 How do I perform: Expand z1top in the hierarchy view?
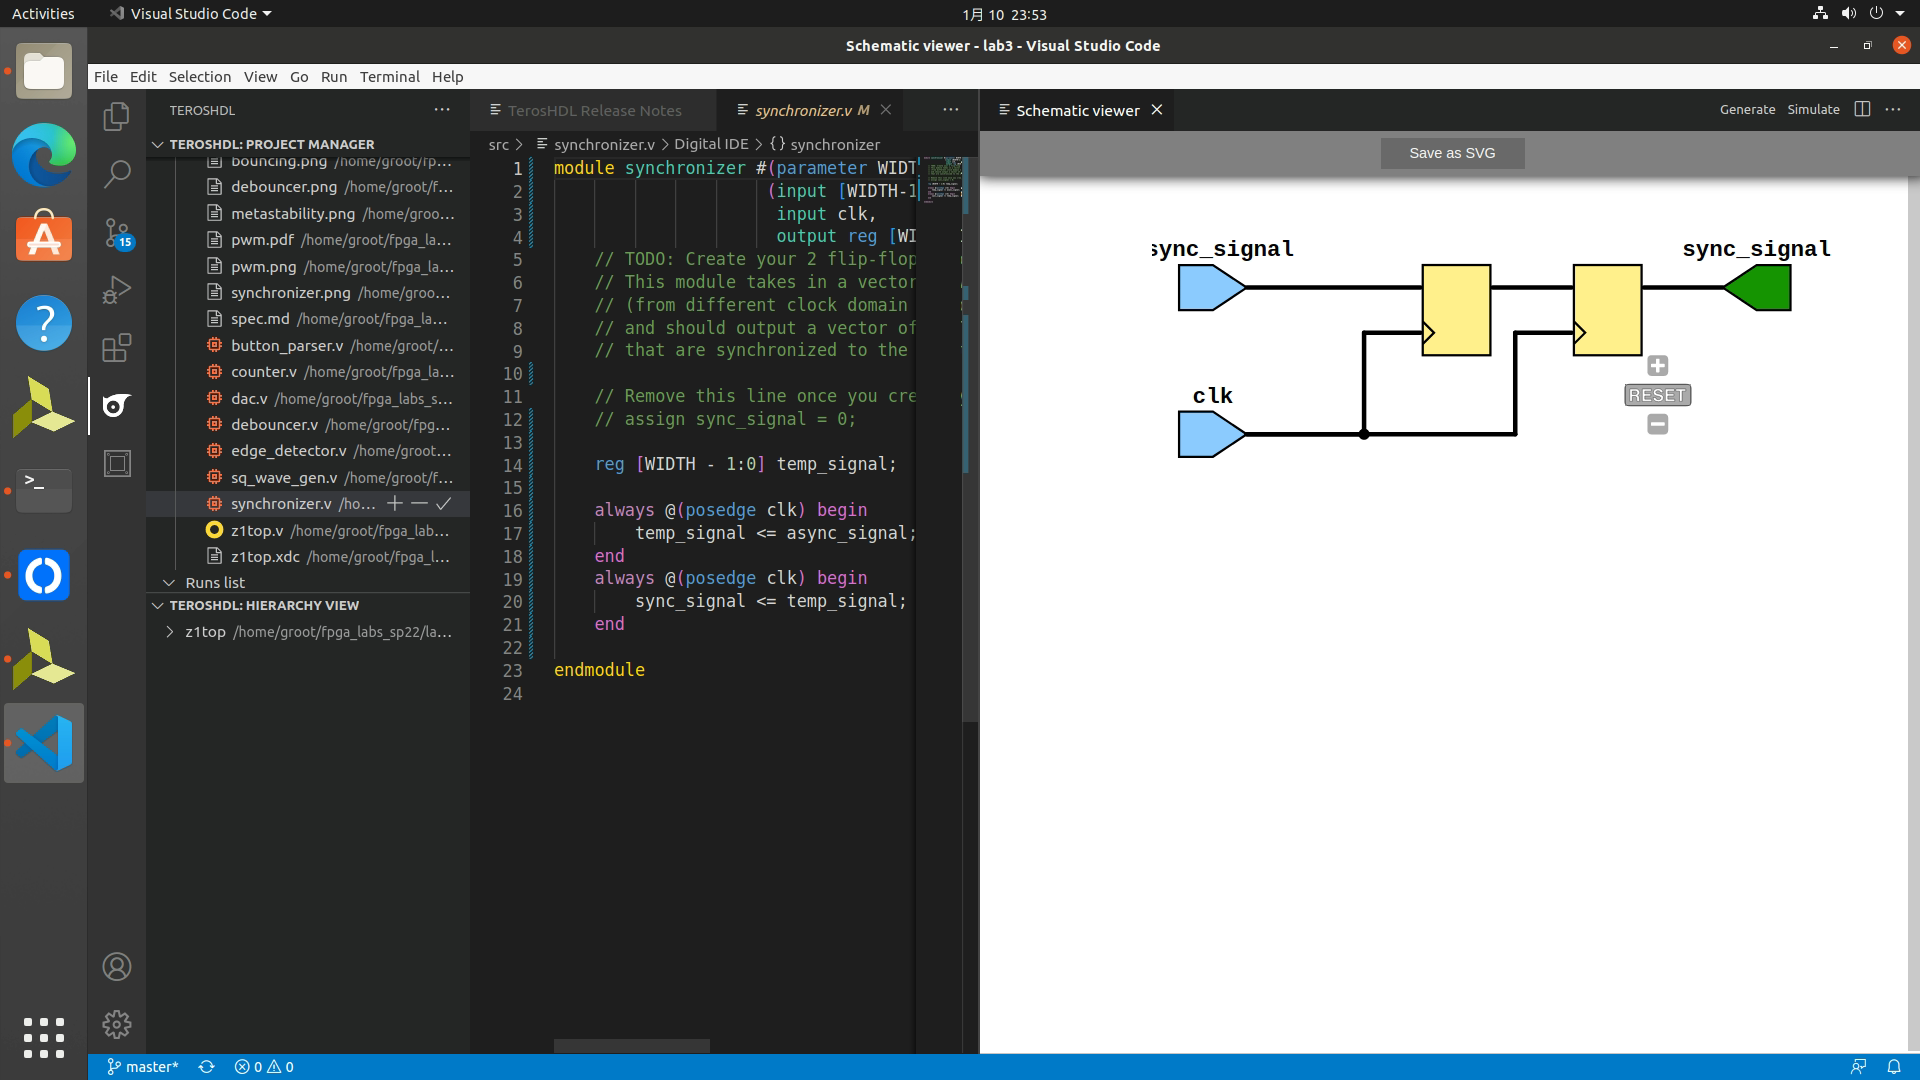[168, 631]
